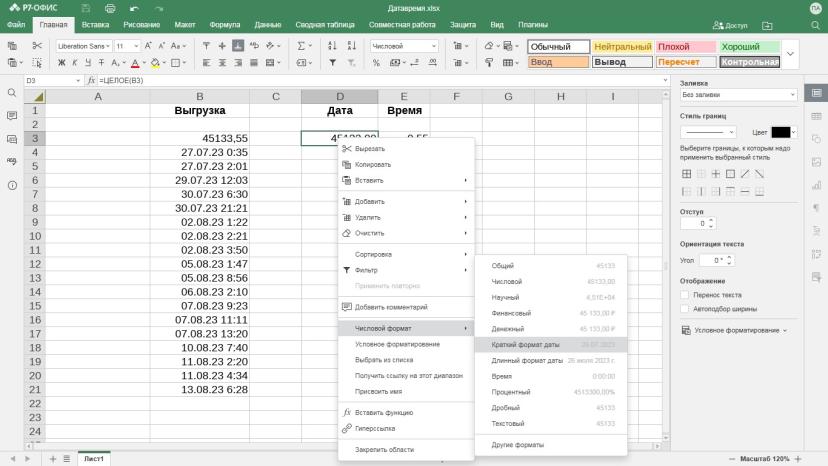Click font color red A icon

click(135, 63)
